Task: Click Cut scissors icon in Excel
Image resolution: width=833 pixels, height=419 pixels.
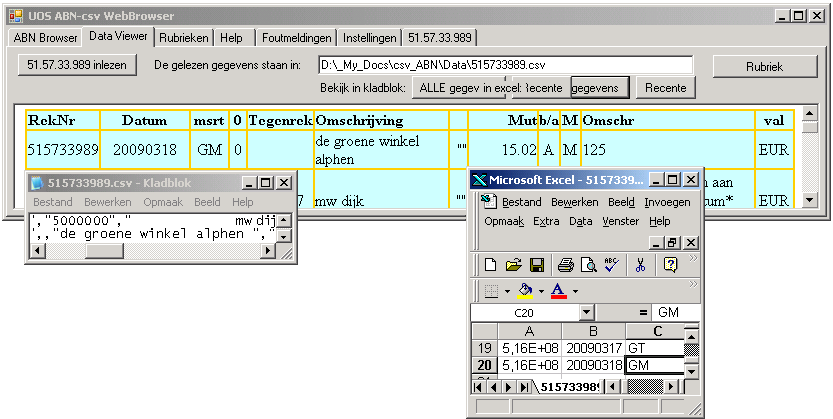Action: pyautogui.click(x=640, y=264)
